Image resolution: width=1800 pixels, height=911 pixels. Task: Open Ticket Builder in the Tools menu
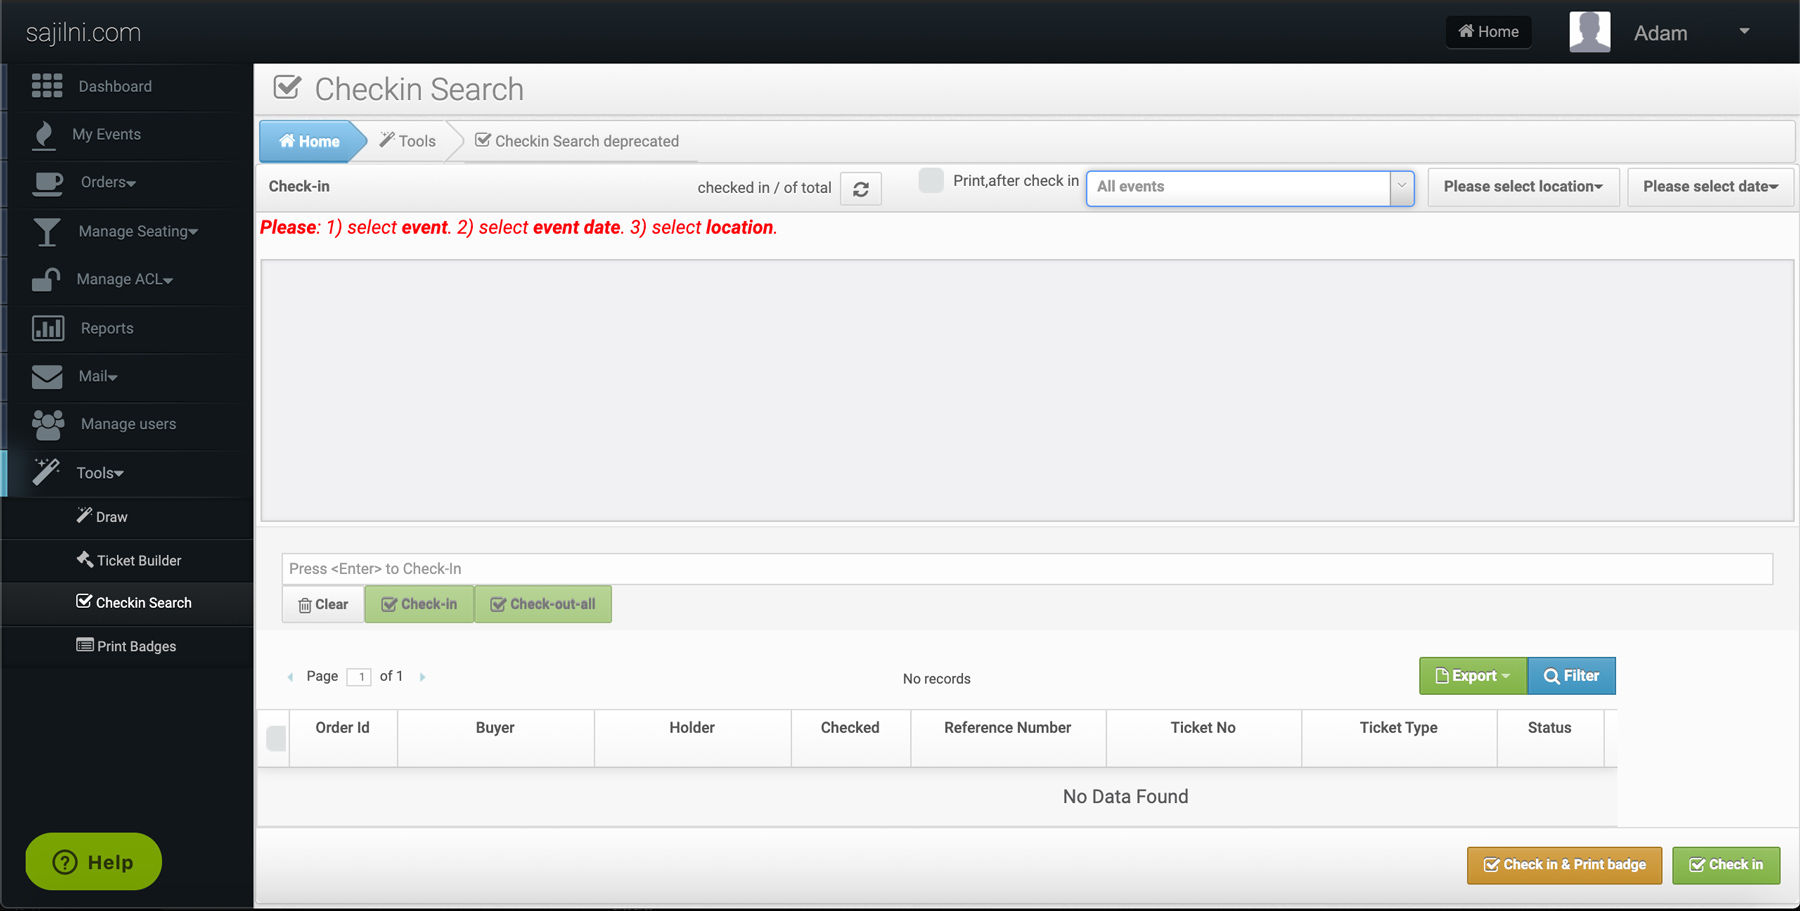pyautogui.click(x=127, y=560)
